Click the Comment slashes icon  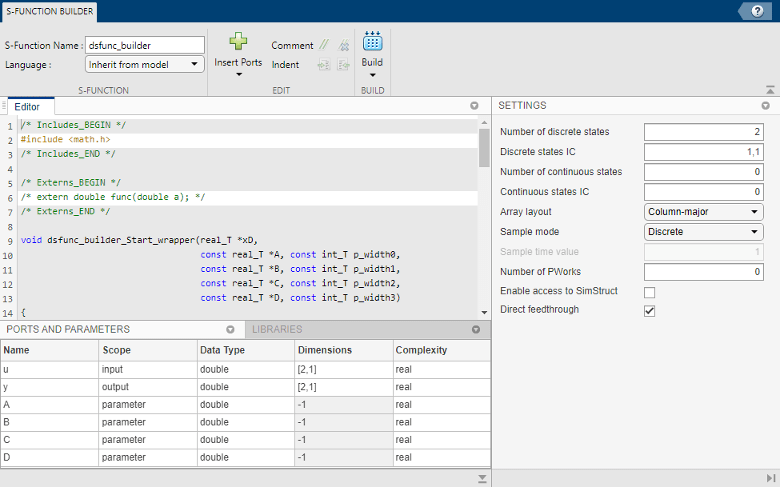(324, 46)
